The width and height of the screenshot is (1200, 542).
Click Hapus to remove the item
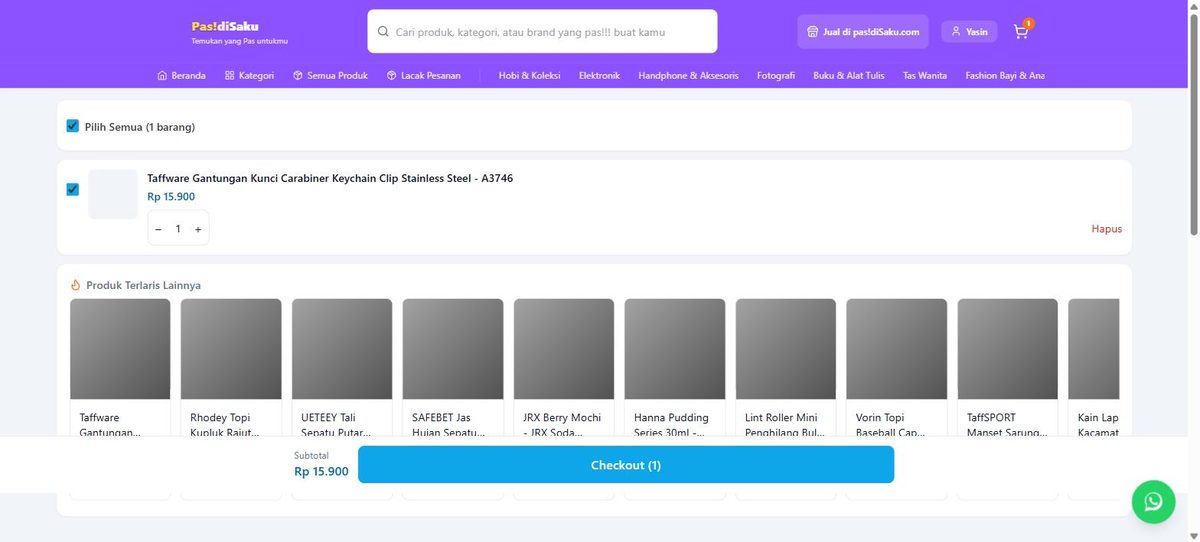[x=1106, y=229]
